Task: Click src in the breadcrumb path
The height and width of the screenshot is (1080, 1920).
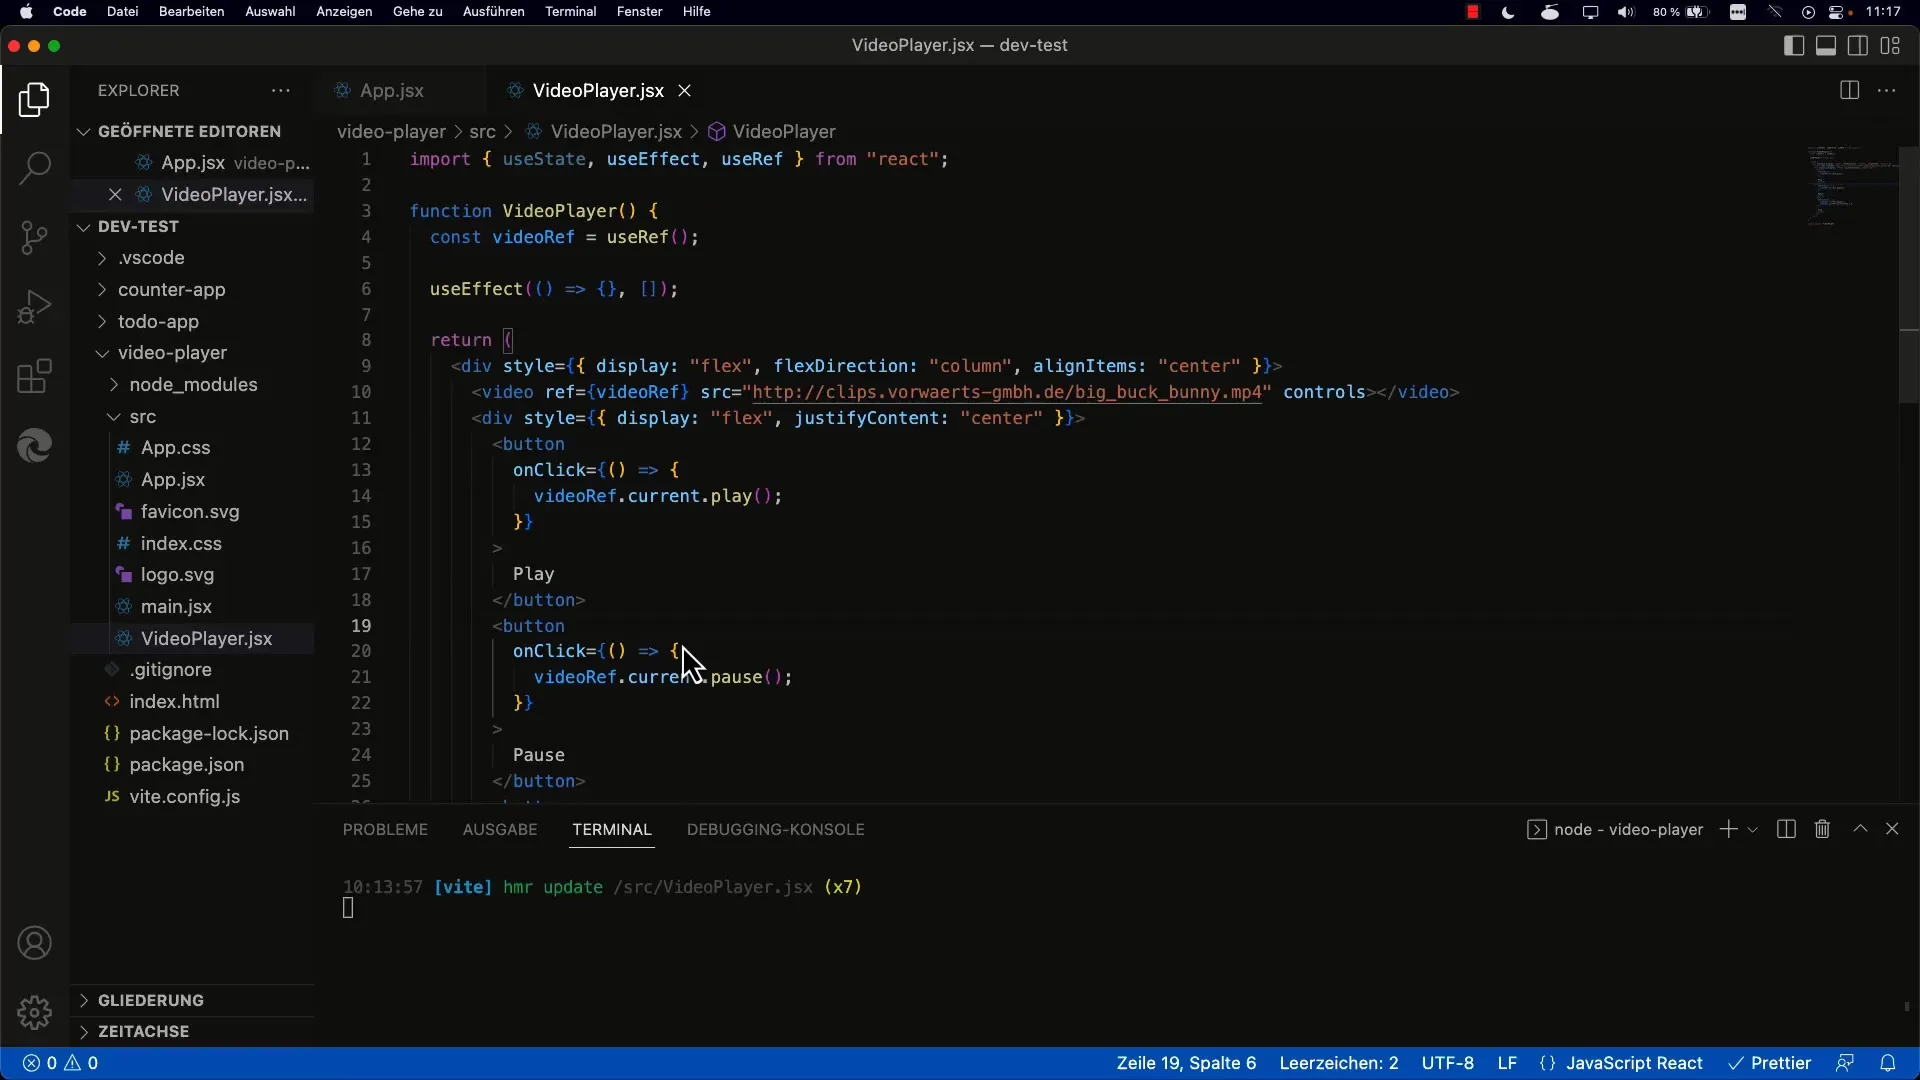Action: click(x=482, y=132)
